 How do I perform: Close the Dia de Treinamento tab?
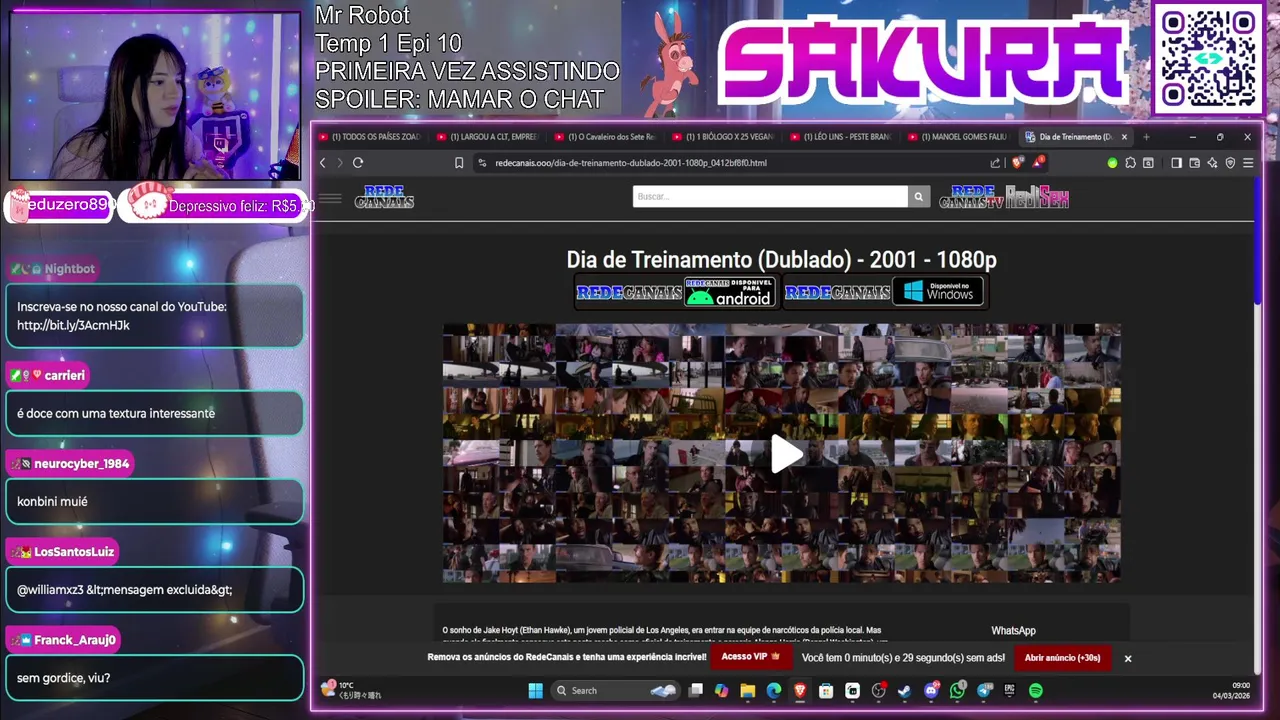[x=1124, y=137]
